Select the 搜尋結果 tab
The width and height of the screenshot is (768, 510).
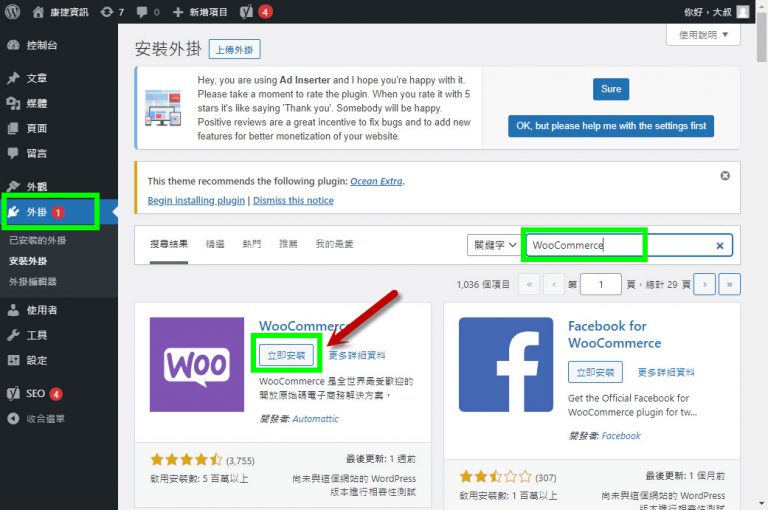[168, 244]
